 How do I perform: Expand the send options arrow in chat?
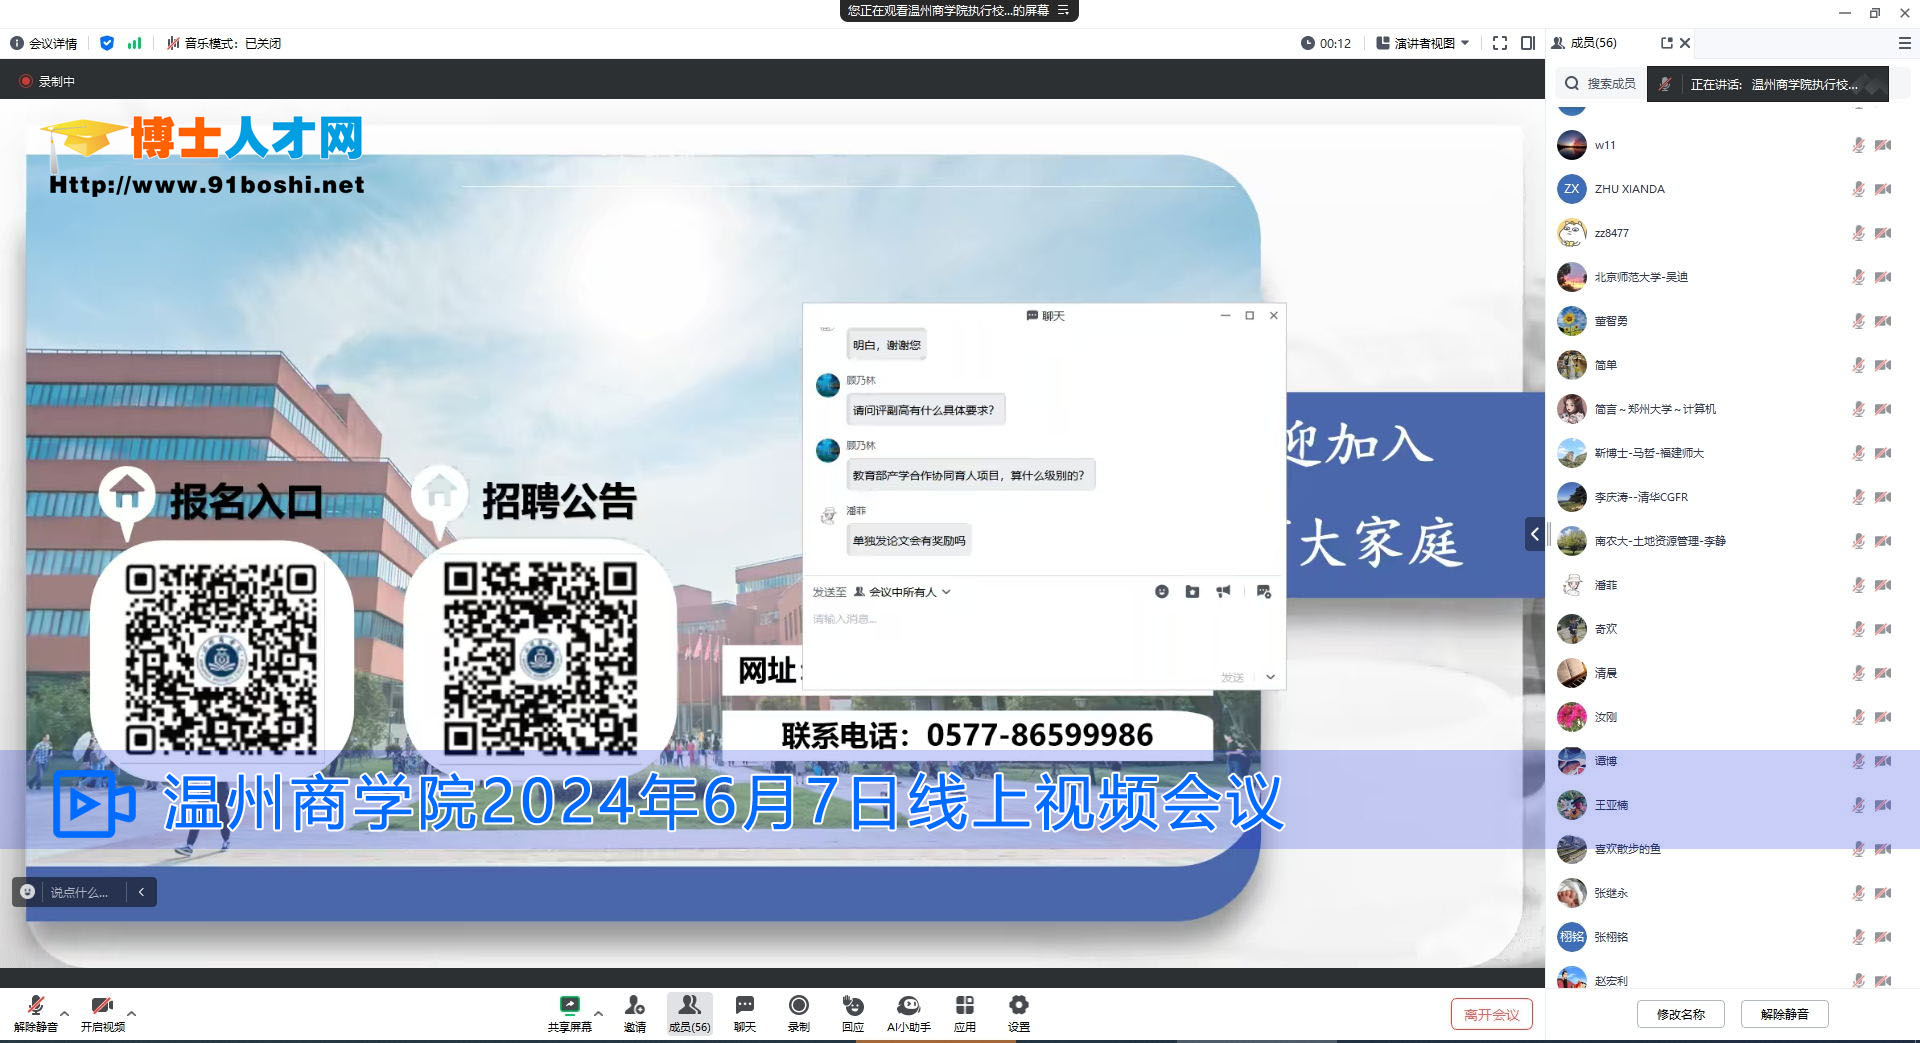click(x=1270, y=677)
